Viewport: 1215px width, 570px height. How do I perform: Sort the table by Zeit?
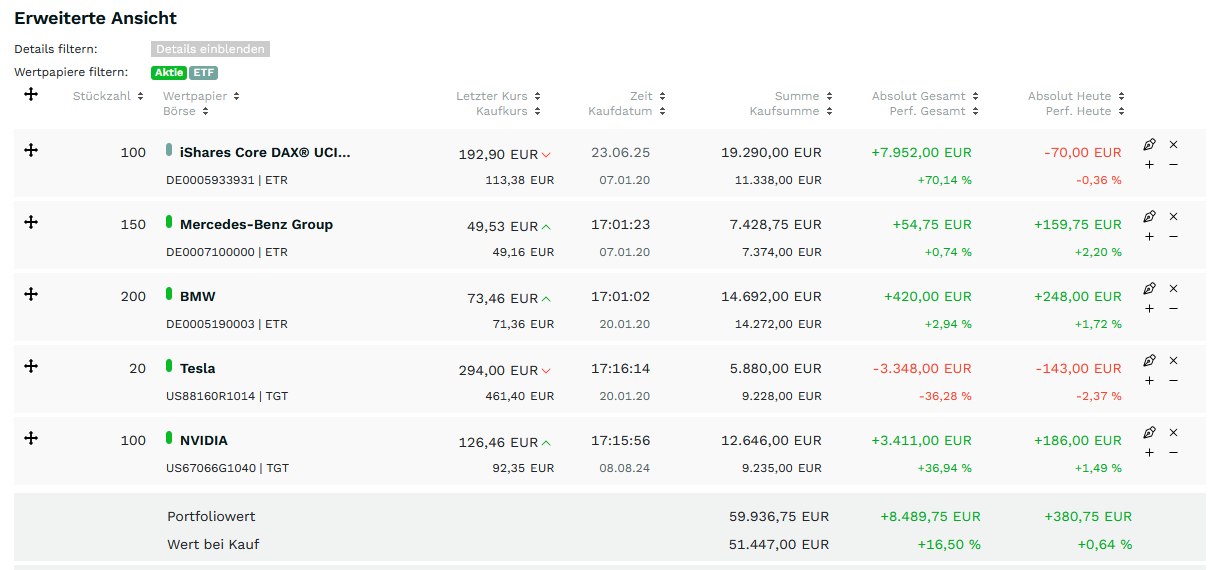tap(648, 96)
